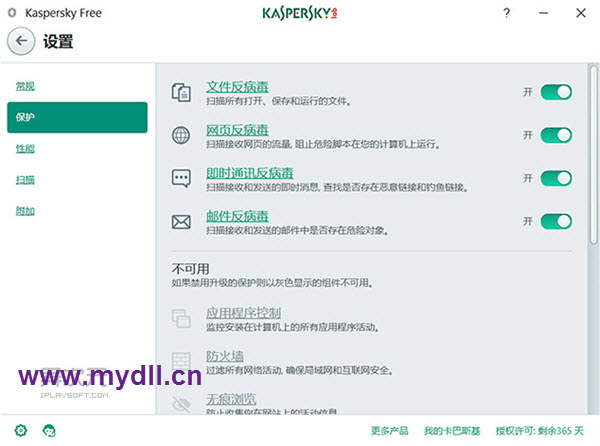Minimize the Kaspersky Free window
Screen dimensions: 600x446
coord(543,13)
